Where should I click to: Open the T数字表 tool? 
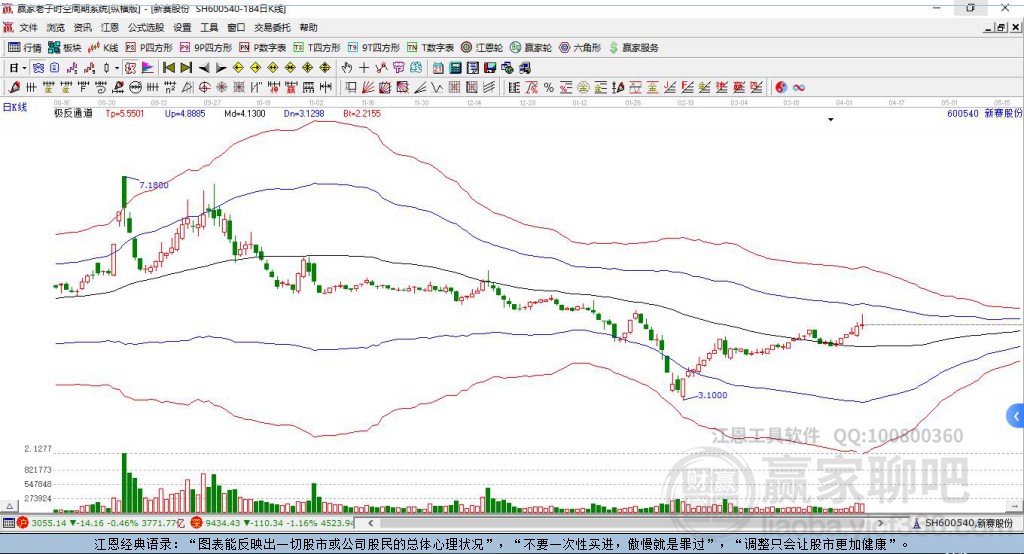tap(430, 48)
